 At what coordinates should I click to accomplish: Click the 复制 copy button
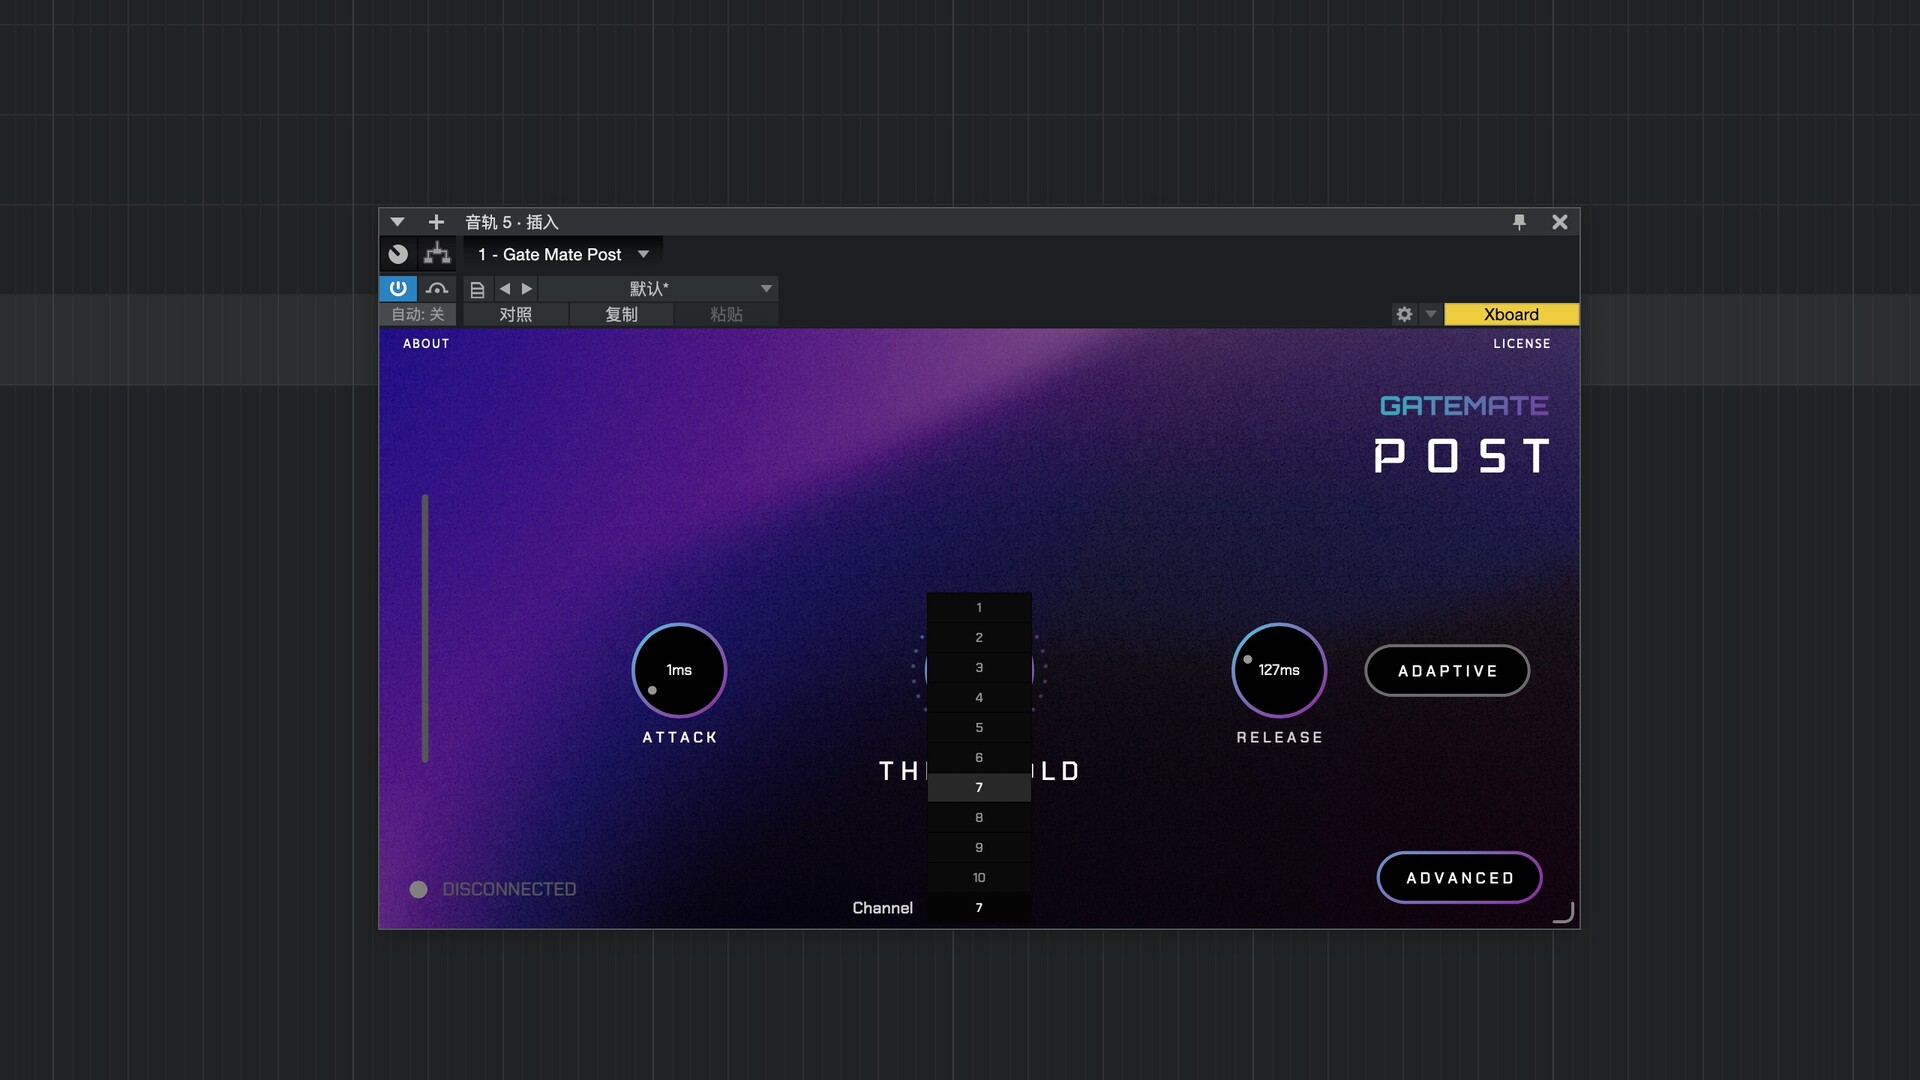pyautogui.click(x=621, y=314)
